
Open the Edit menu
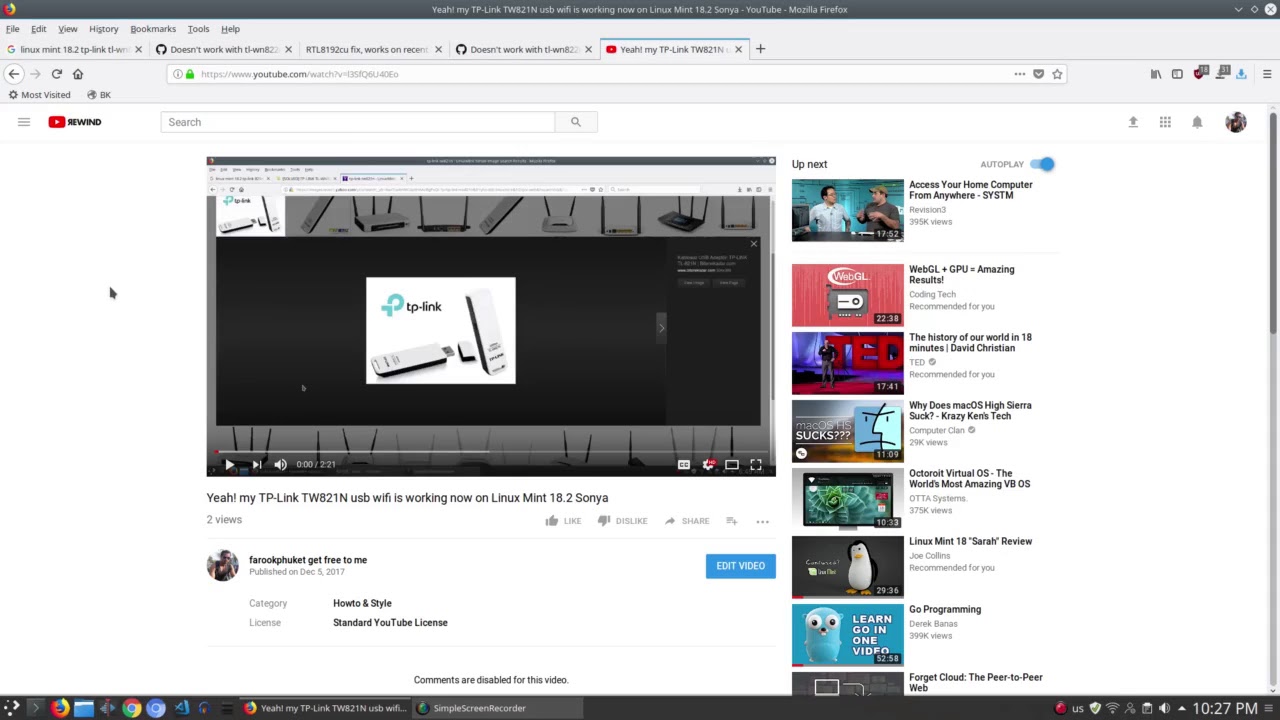[x=38, y=29]
